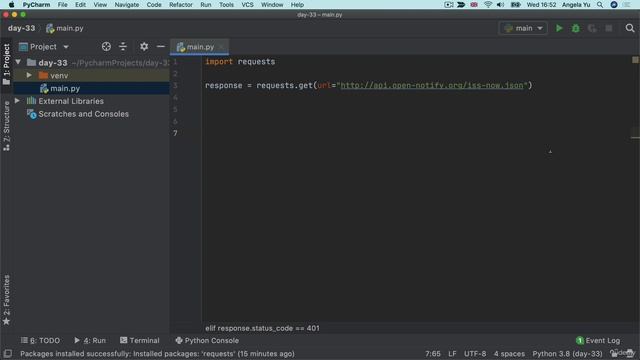
Task: Open the Code menu
Action: (154, 4)
